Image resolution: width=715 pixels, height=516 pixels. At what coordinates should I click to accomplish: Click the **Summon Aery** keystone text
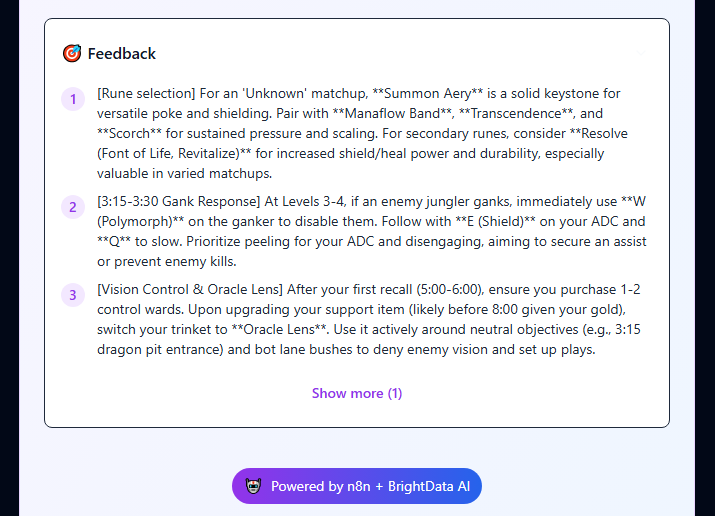click(428, 93)
